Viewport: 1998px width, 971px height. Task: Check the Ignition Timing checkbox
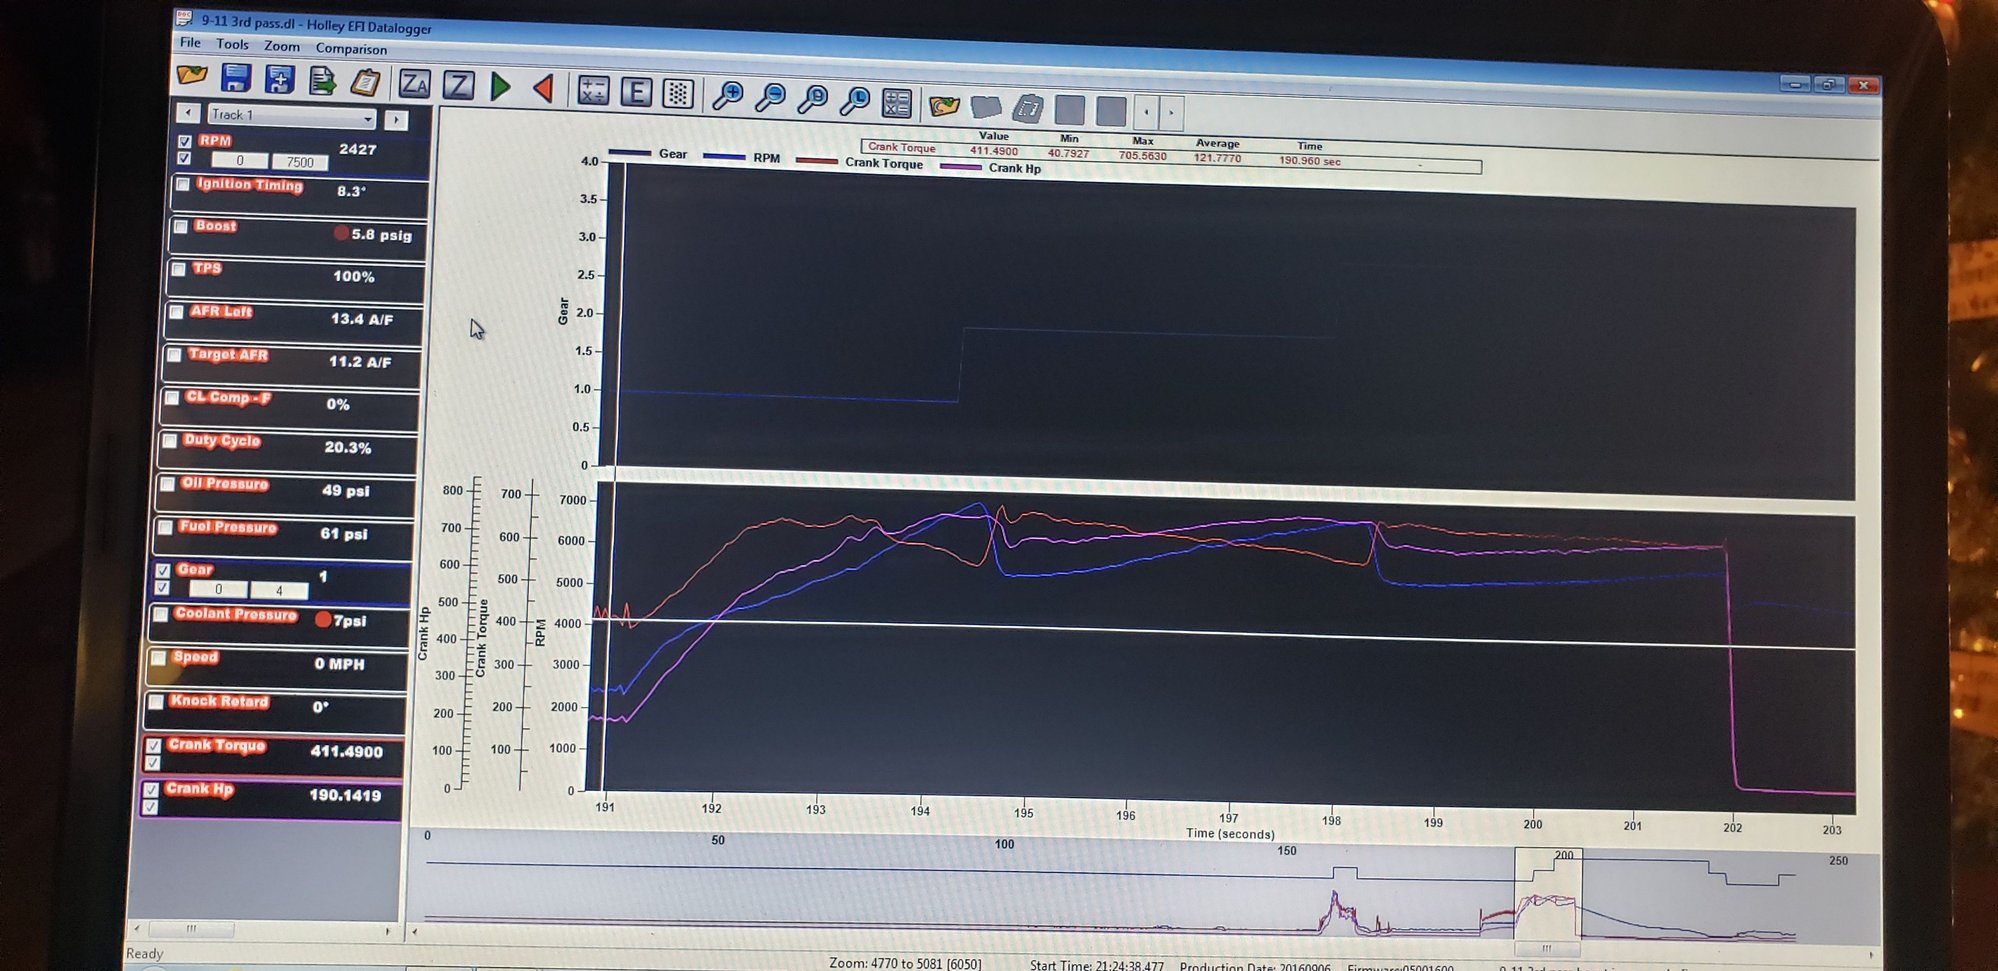tap(183, 185)
